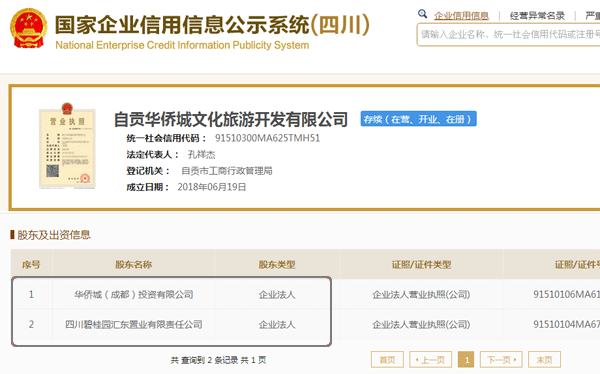Click the 法定代表人 label
Image resolution: width=600 pixels, height=374 pixels.
[x=152, y=155]
